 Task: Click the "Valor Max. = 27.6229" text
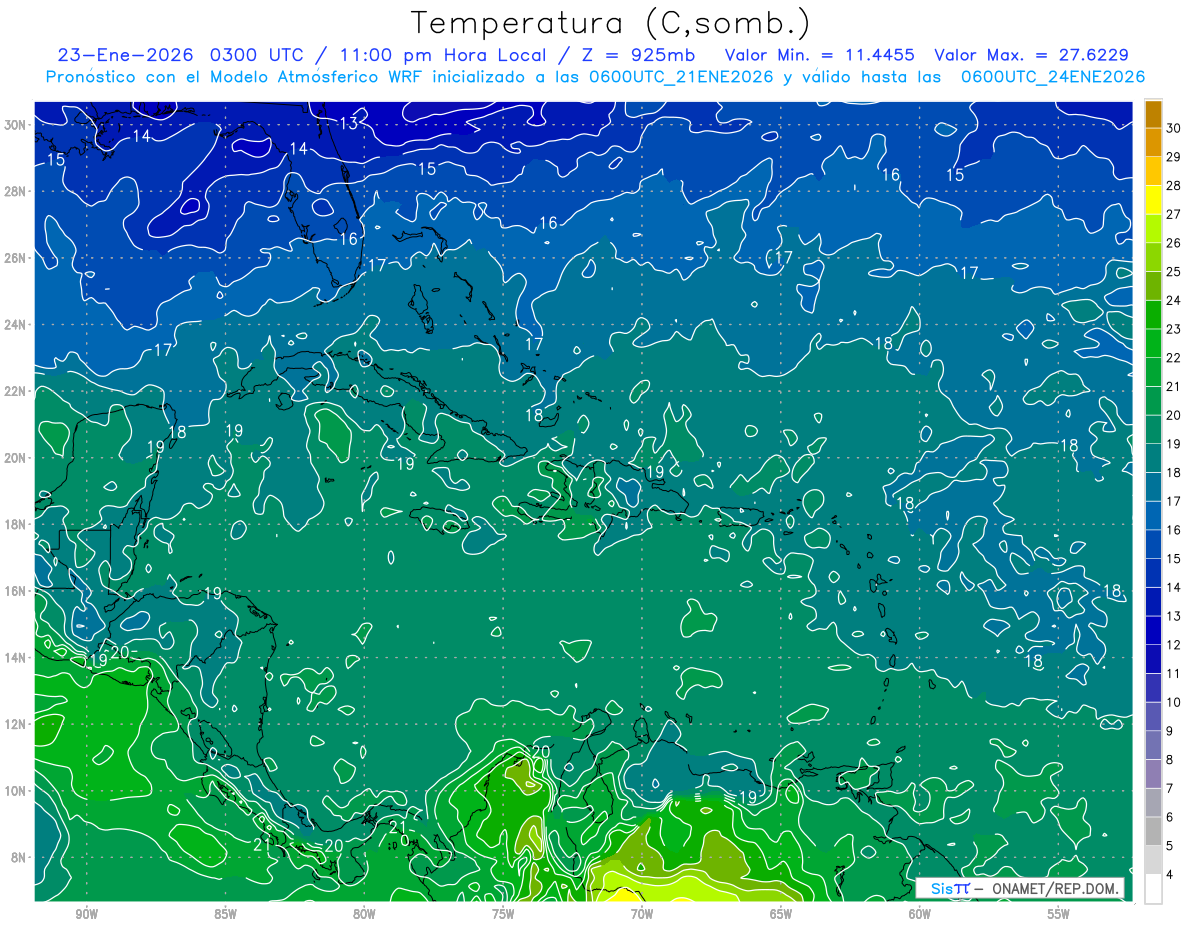coord(1032,55)
